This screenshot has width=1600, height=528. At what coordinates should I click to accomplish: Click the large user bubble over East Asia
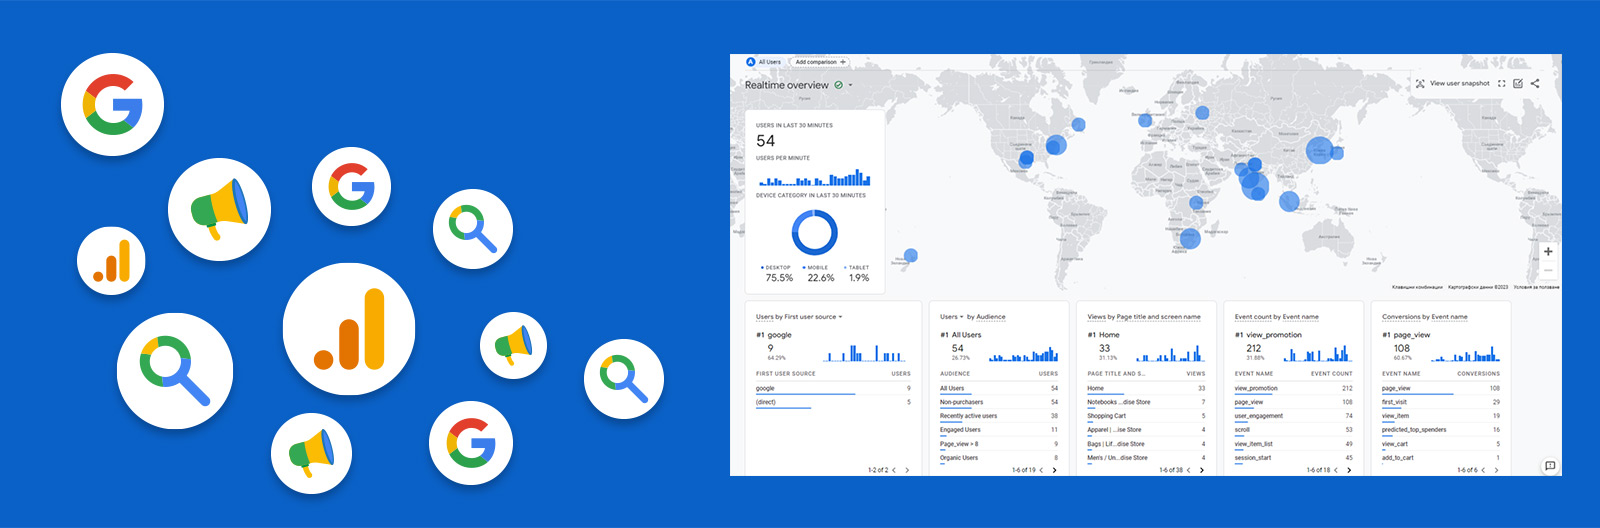coord(1320,150)
